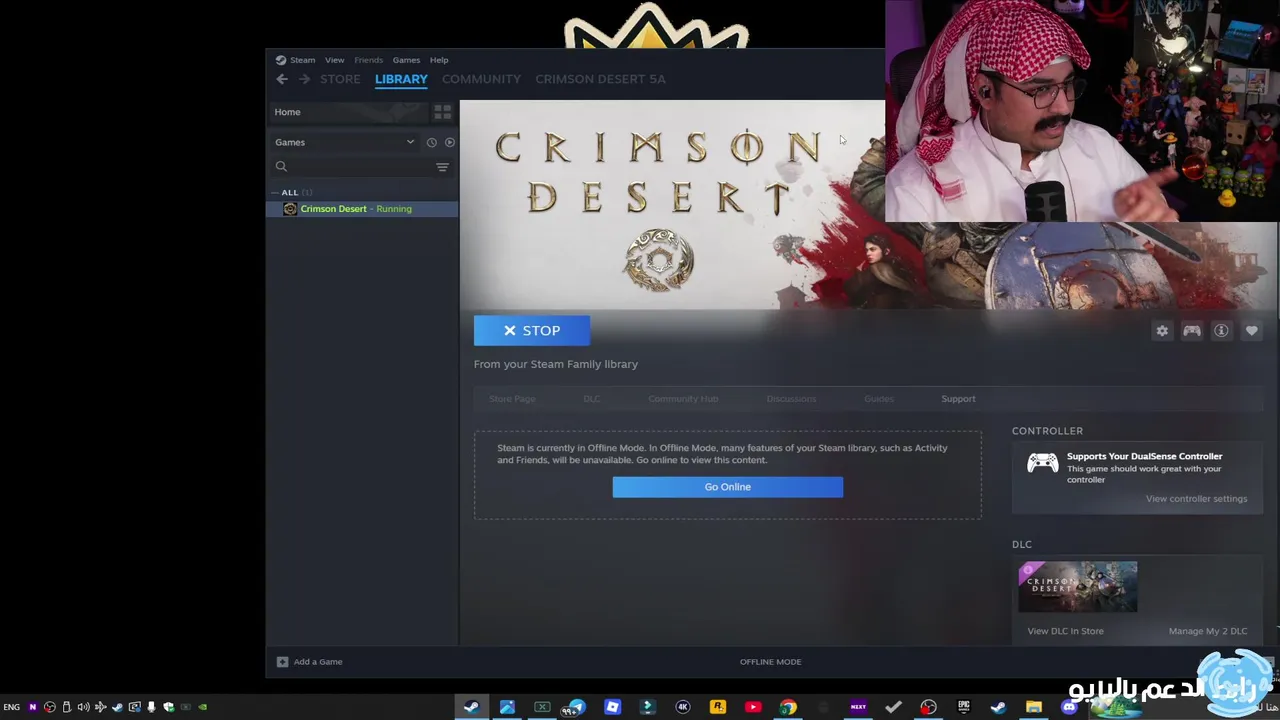Click the volume icon in system tray
This screenshot has width=1280, height=720.
[83, 707]
